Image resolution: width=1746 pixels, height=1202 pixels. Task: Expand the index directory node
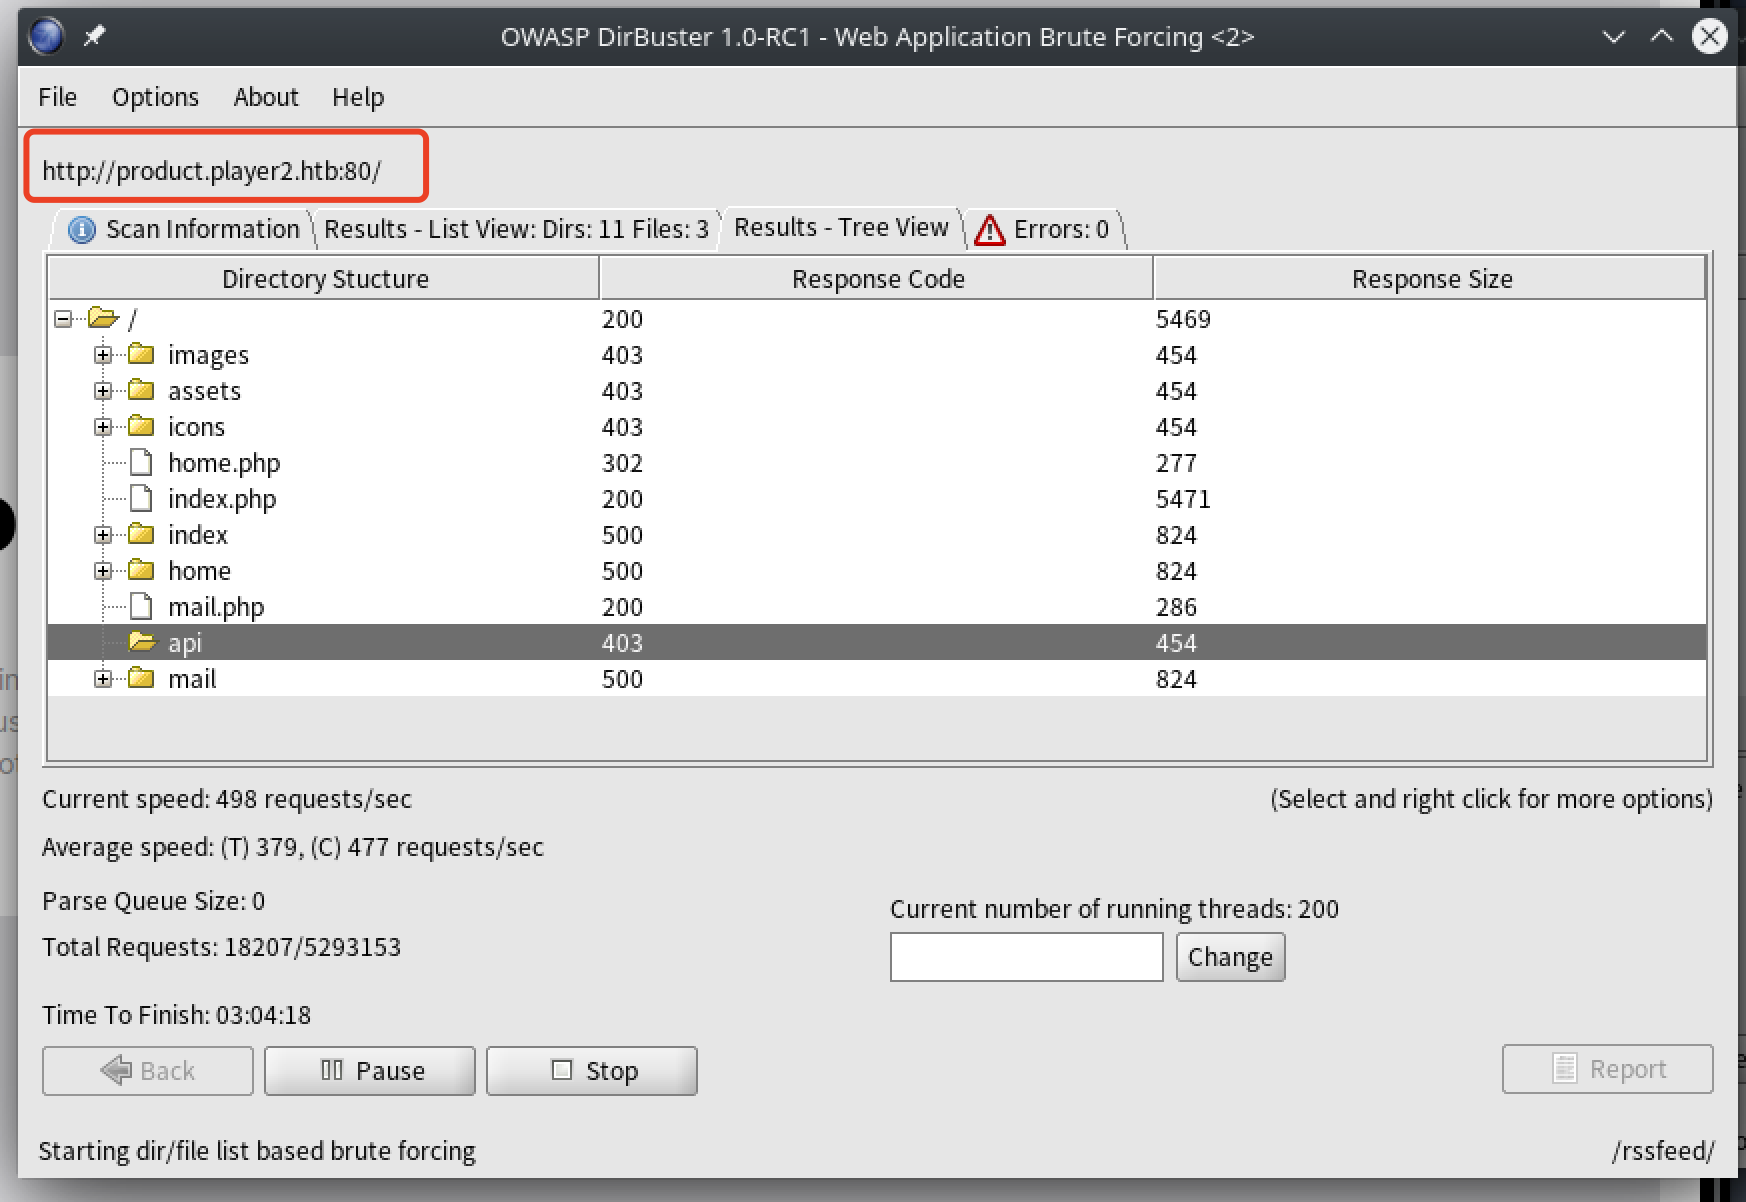103,535
